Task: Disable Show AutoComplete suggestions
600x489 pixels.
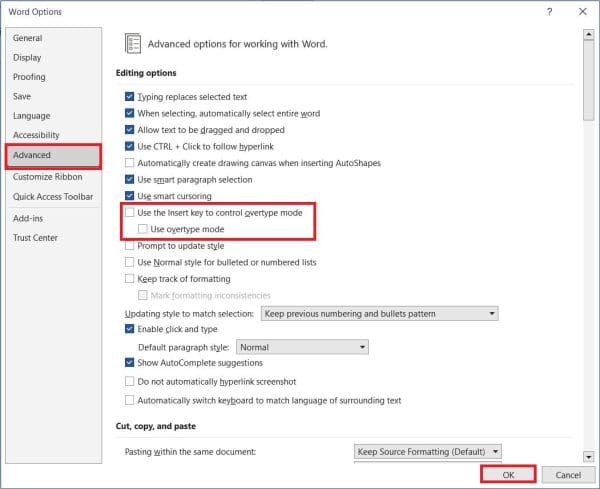Action: 130,363
